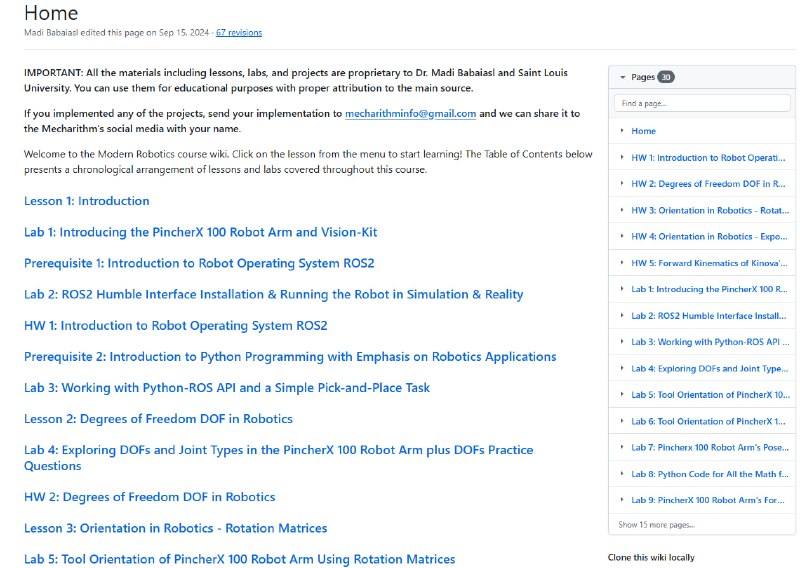Click the Pages count badge showing 30
Image resolution: width=800 pixels, height=568 pixels.
(666, 77)
